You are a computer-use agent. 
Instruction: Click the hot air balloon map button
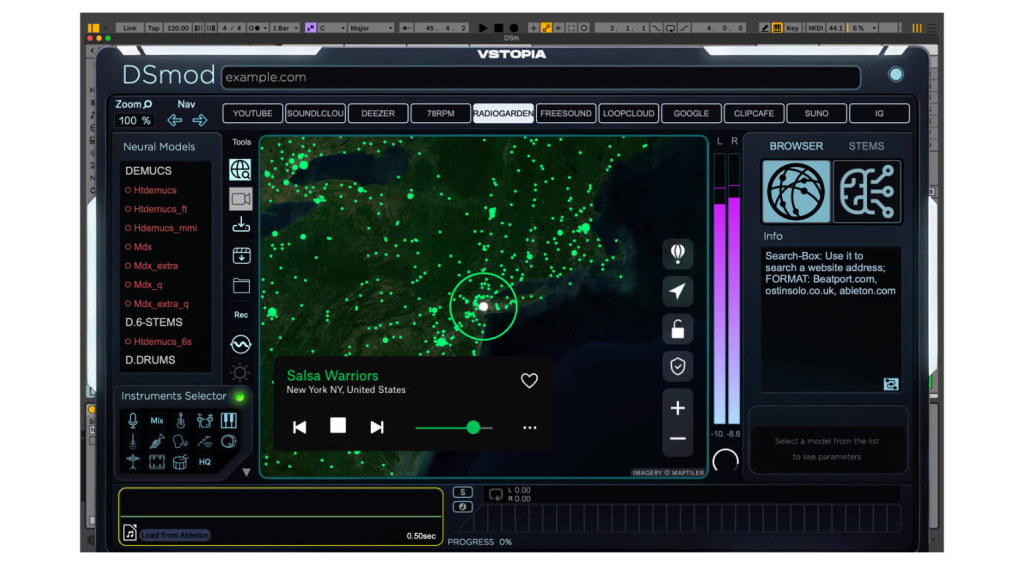(678, 253)
